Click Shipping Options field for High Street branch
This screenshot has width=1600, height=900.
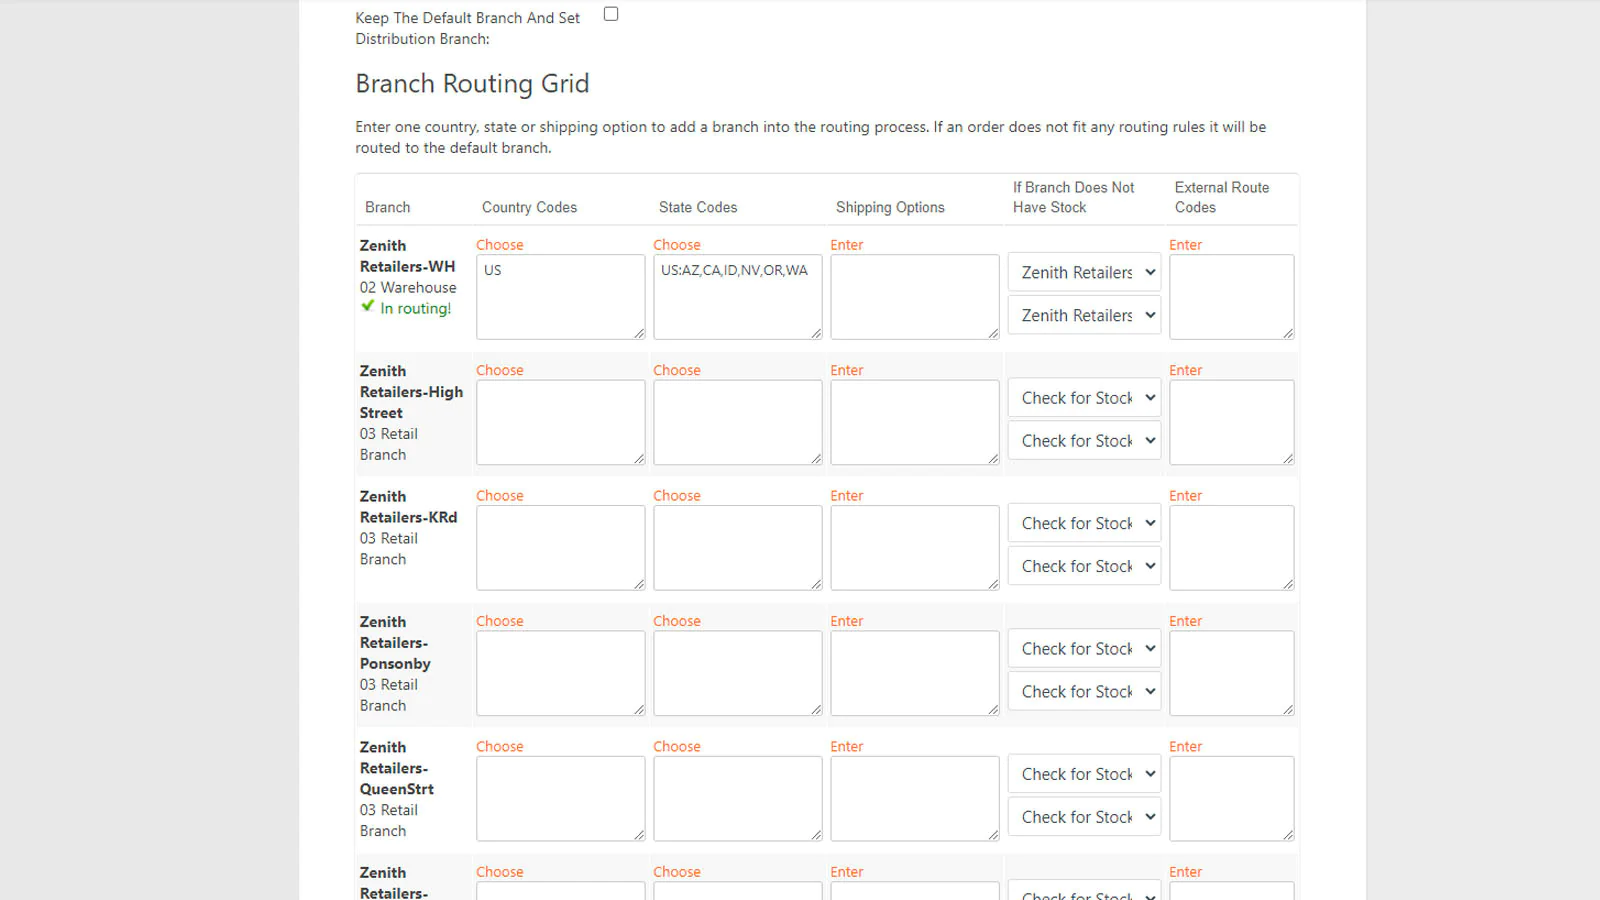click(x=914, y=422)
